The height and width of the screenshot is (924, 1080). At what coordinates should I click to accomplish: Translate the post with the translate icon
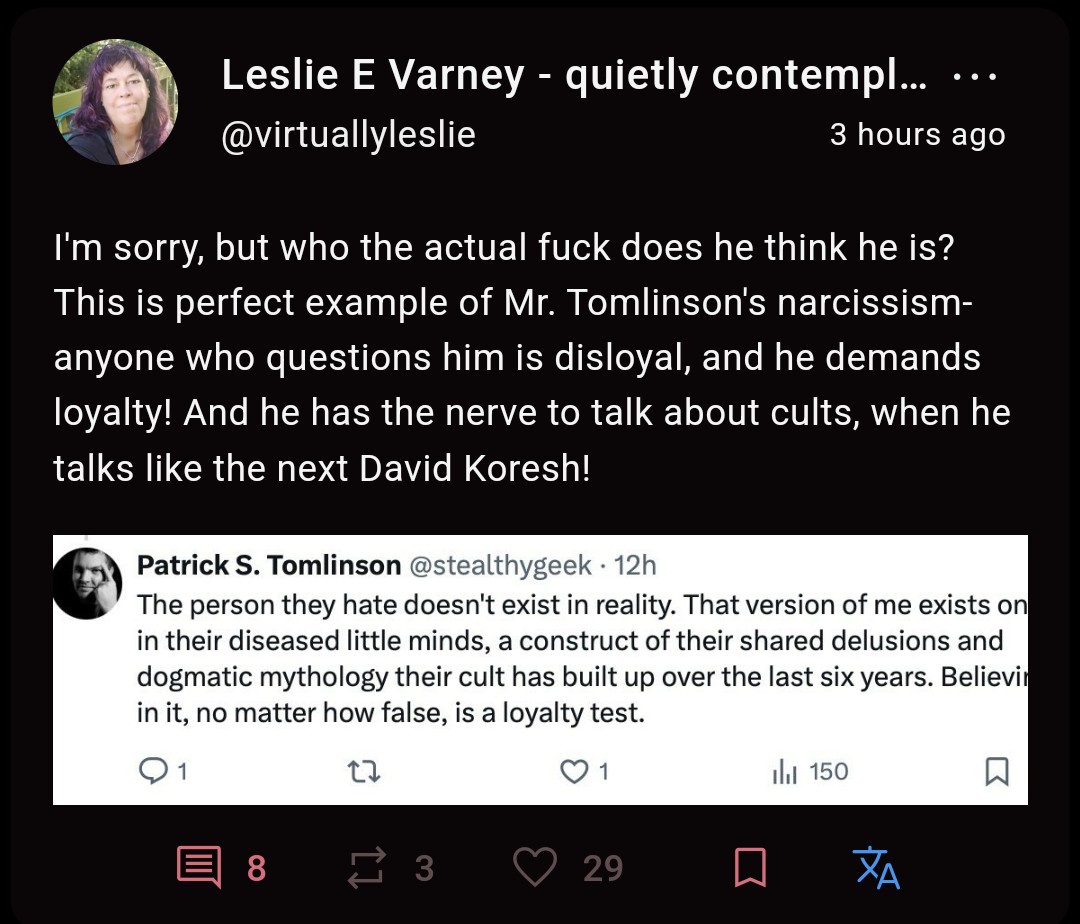pyautogui.click(x=876, y=868)
